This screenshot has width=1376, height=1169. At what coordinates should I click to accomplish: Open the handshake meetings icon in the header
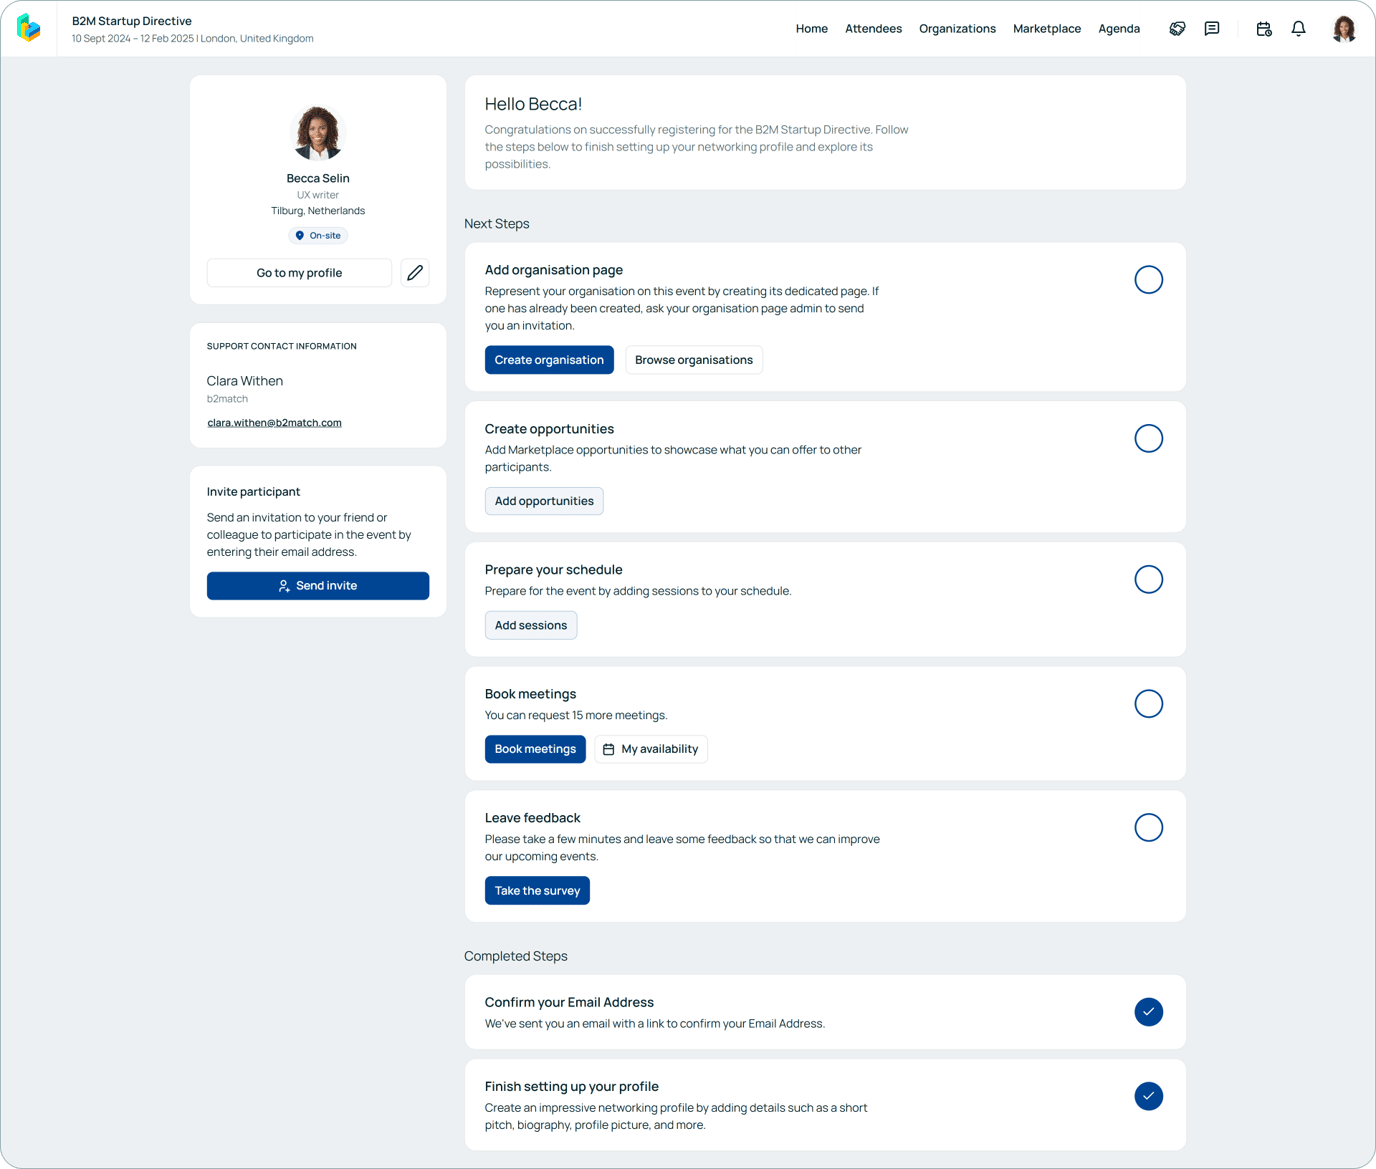pyautogui.click(x=1177, y=28)
